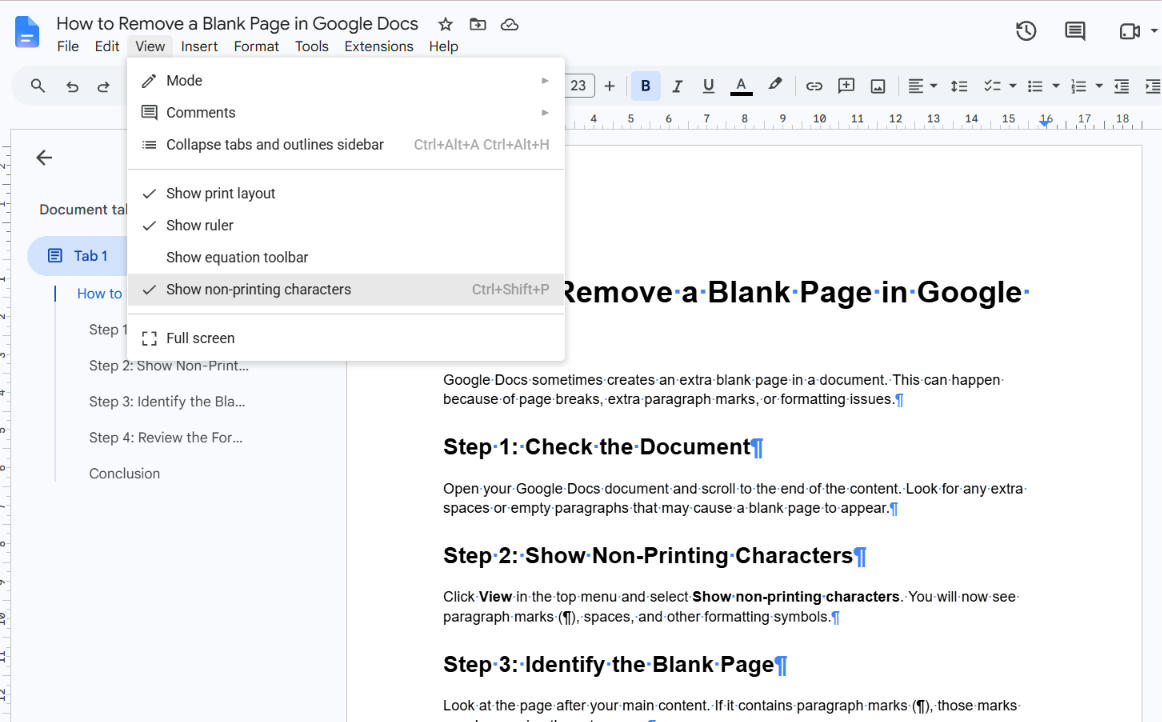Image resolution: width=1162 pixels, height=722 pixels.
Task: Open video call options dropdown arrow
Action: (1154, 31)
